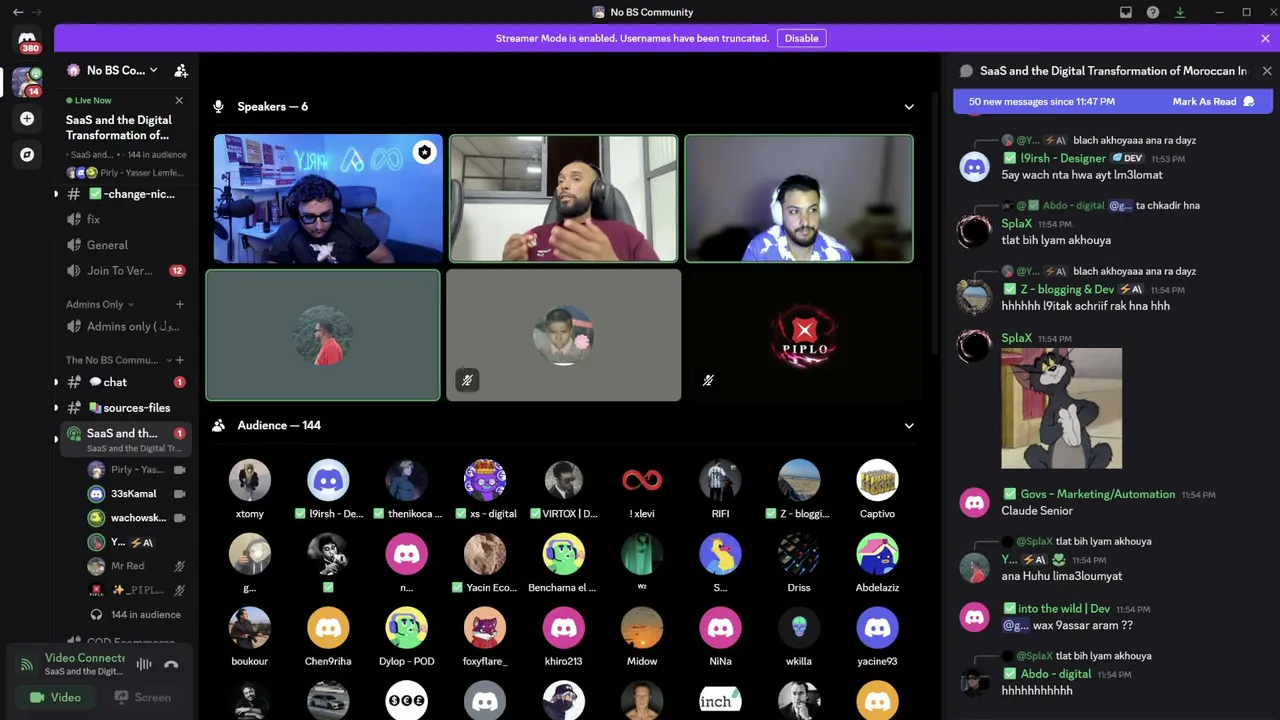Open Driss's audience avatar

(x=799, y=554)
